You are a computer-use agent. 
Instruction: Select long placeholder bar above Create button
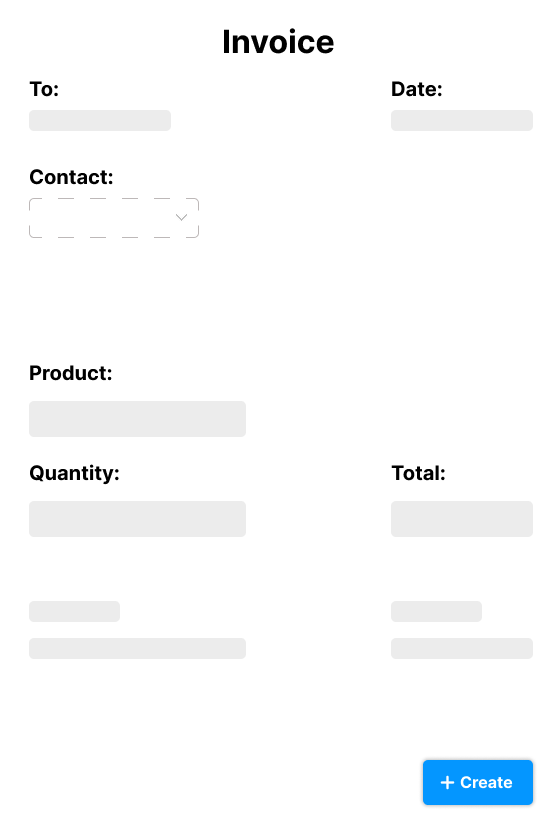462,648
